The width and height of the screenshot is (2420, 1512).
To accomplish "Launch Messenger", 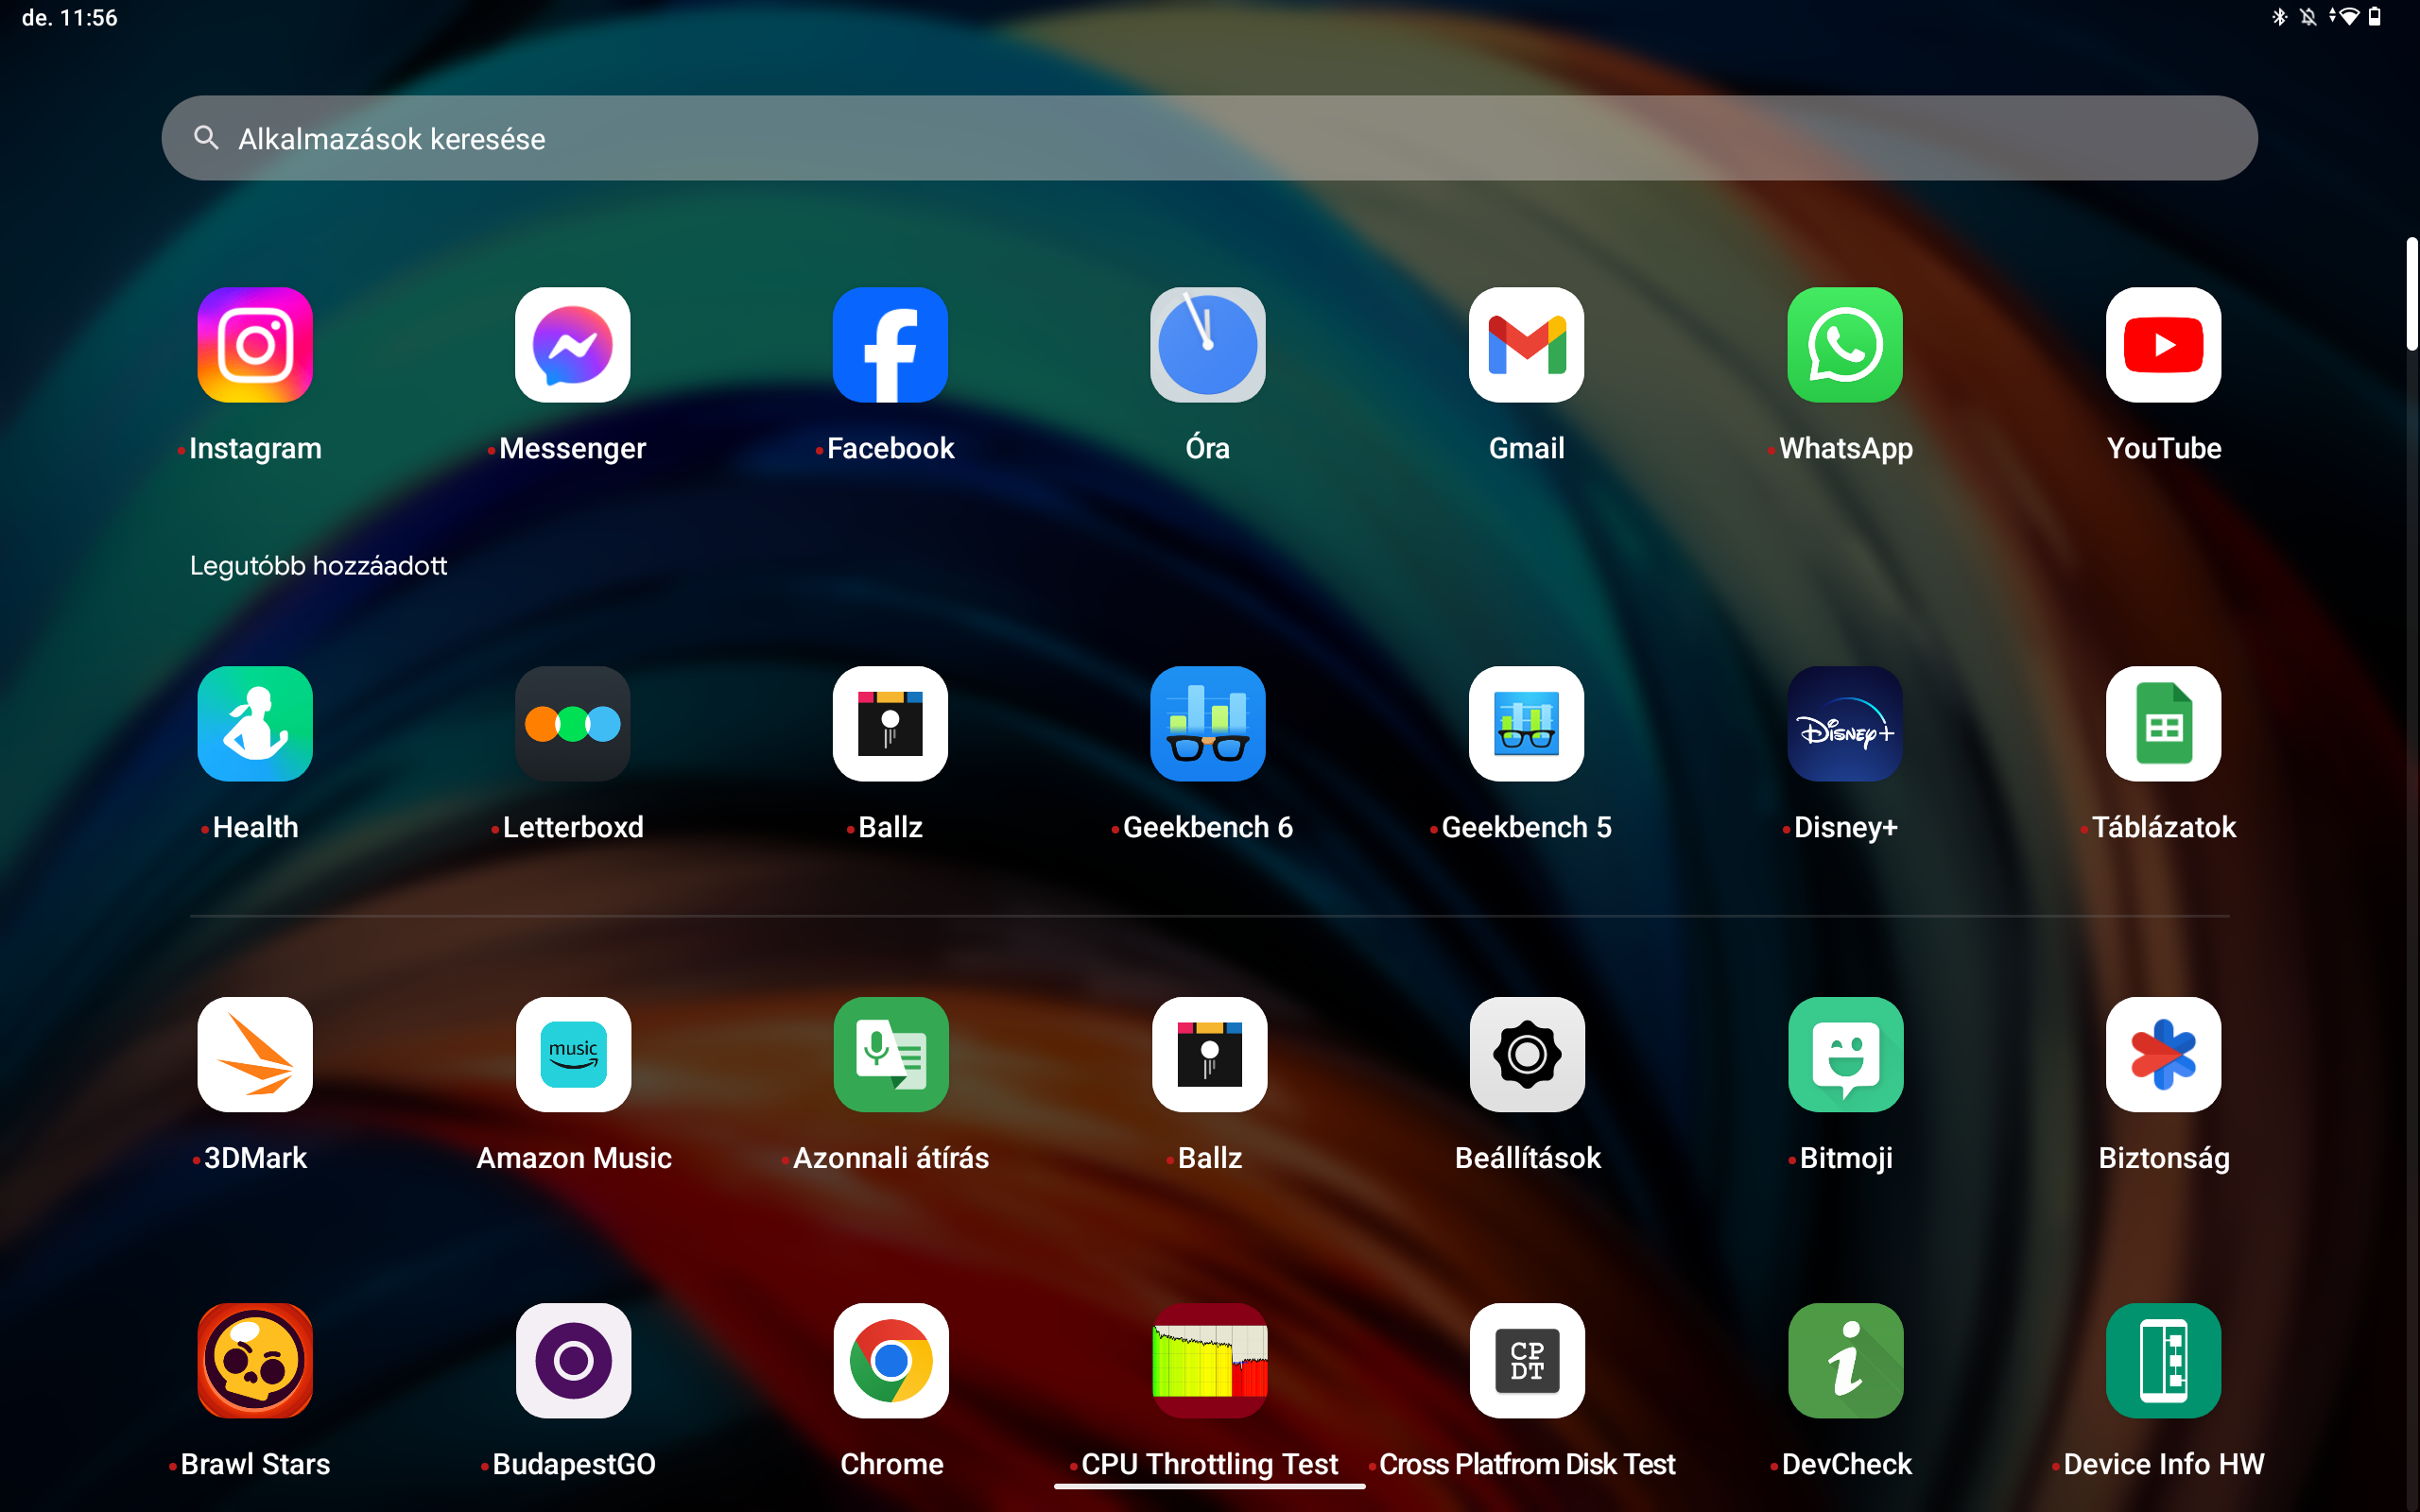I will [x=573, y=345].
